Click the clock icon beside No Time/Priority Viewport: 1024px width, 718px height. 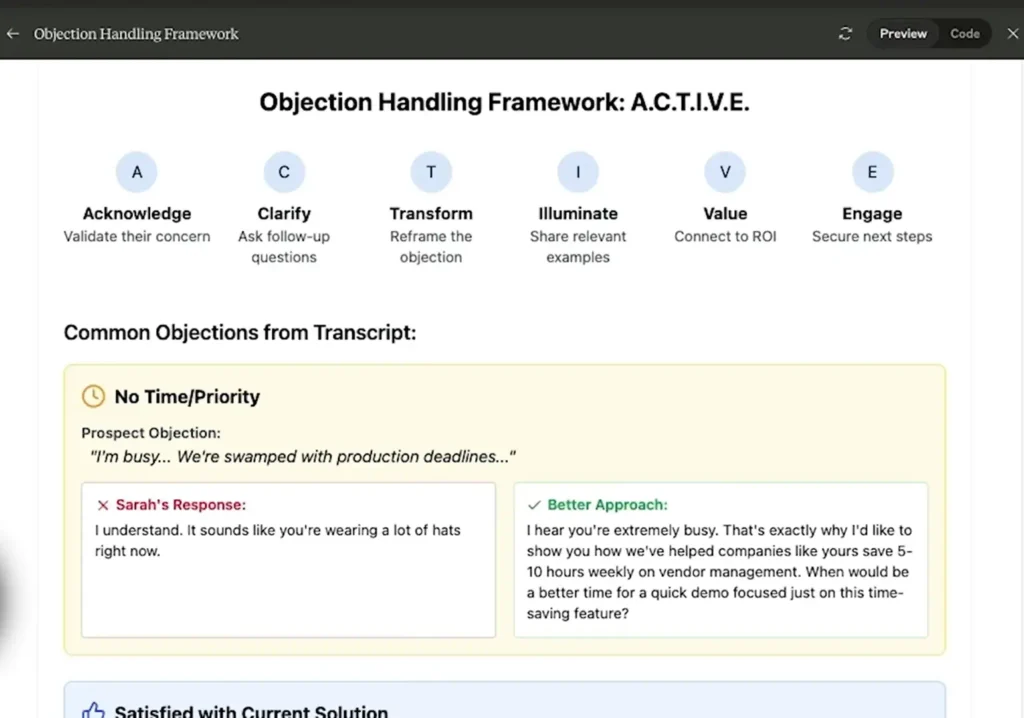pyautogui.click(x=93, y=396)
